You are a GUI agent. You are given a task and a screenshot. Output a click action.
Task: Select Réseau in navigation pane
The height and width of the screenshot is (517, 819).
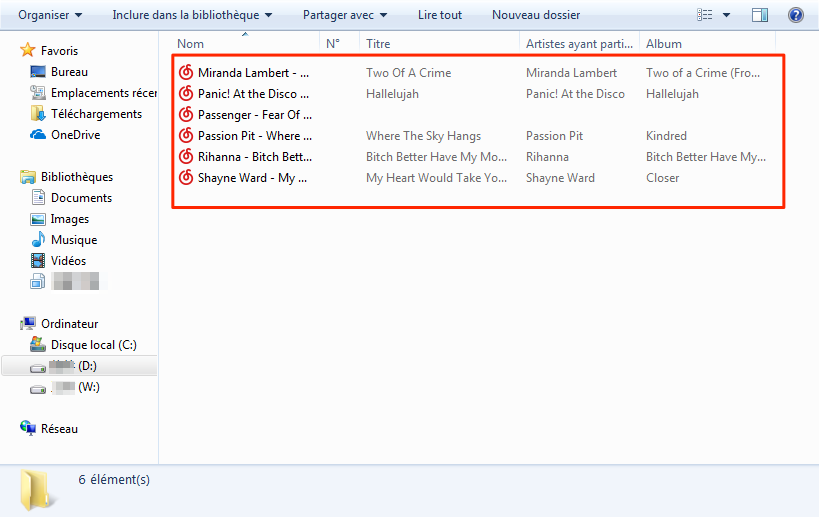coord(60,429)
